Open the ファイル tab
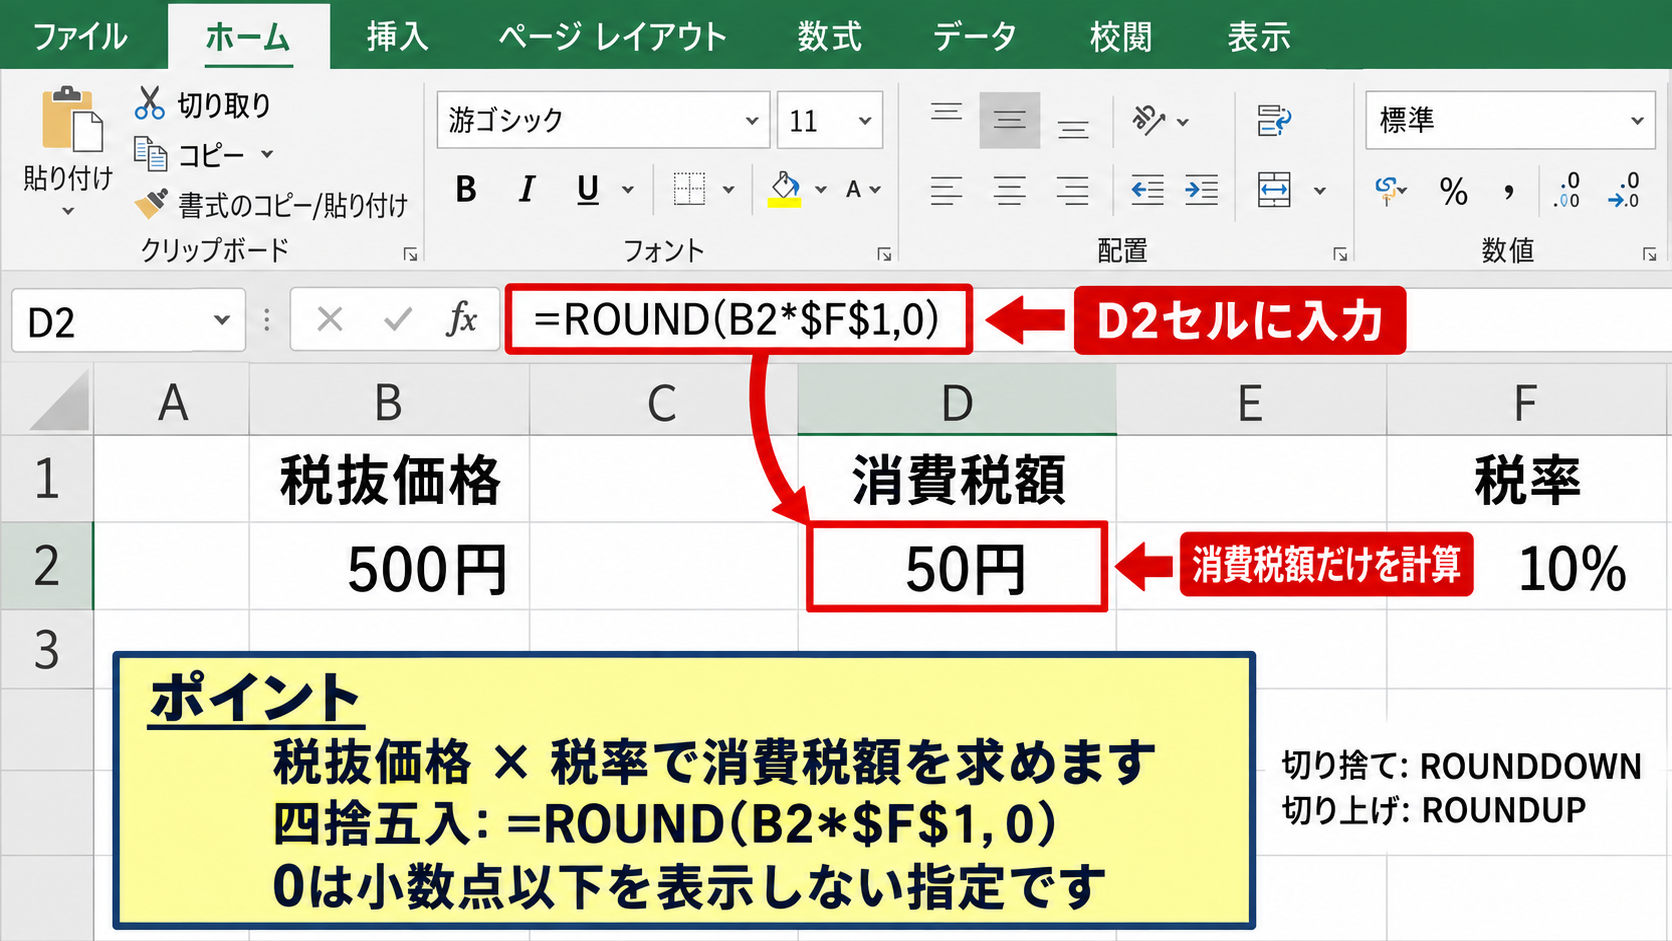Screen dimensions: 1672x941 79,37
